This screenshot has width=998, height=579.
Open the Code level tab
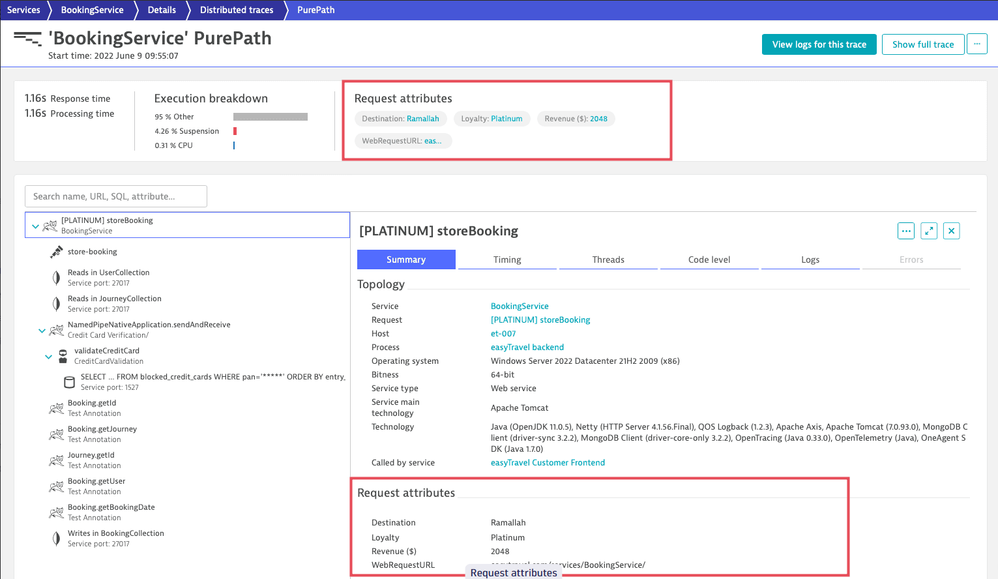(x=709, y=260)
